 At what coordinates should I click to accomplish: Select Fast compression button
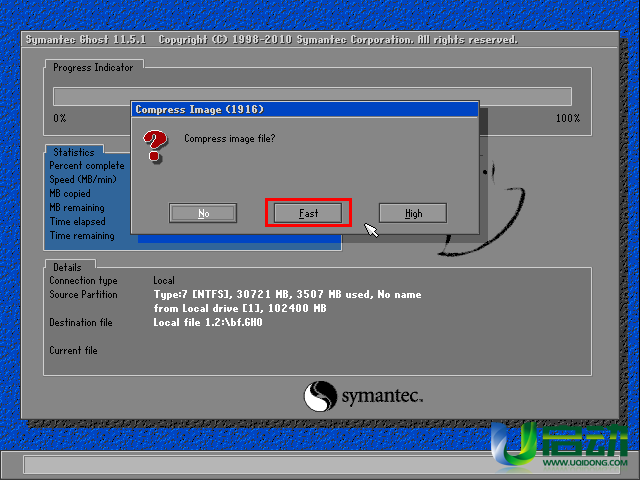308,213
